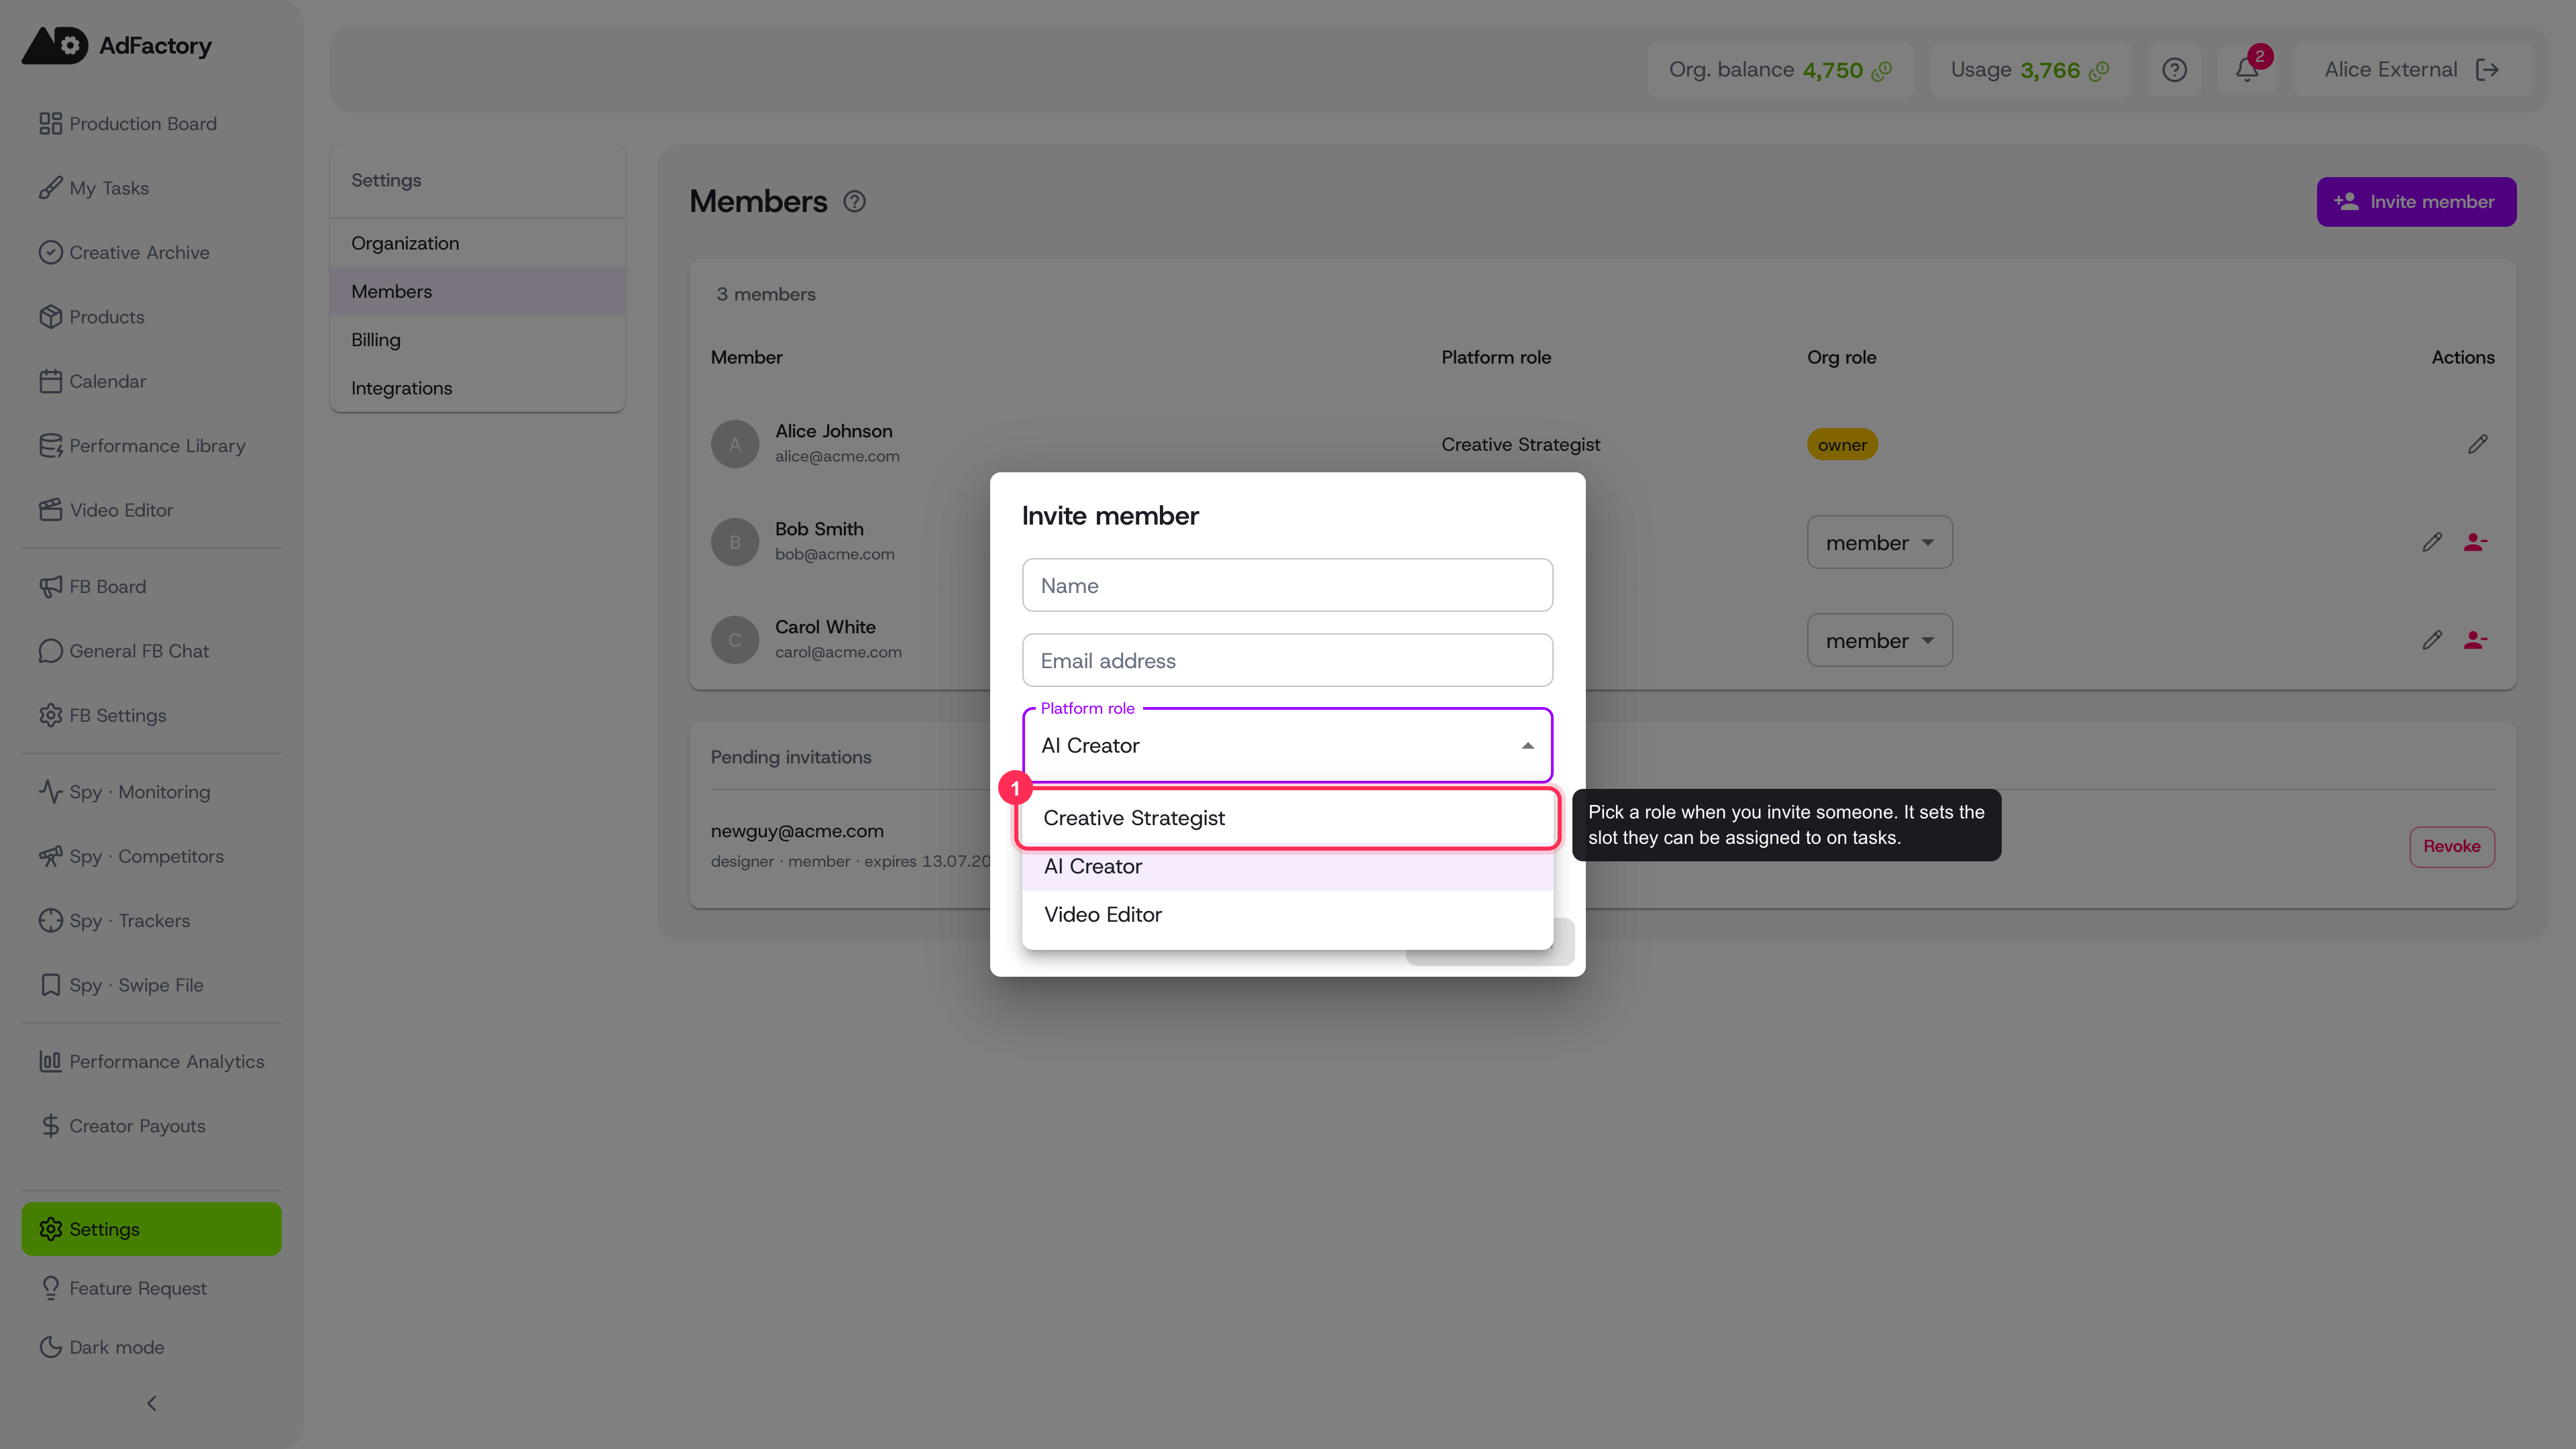Screen dimensions: 2576x1449
Task: Click newguy@acme.com pending invitation
Action: click(797, 831)
